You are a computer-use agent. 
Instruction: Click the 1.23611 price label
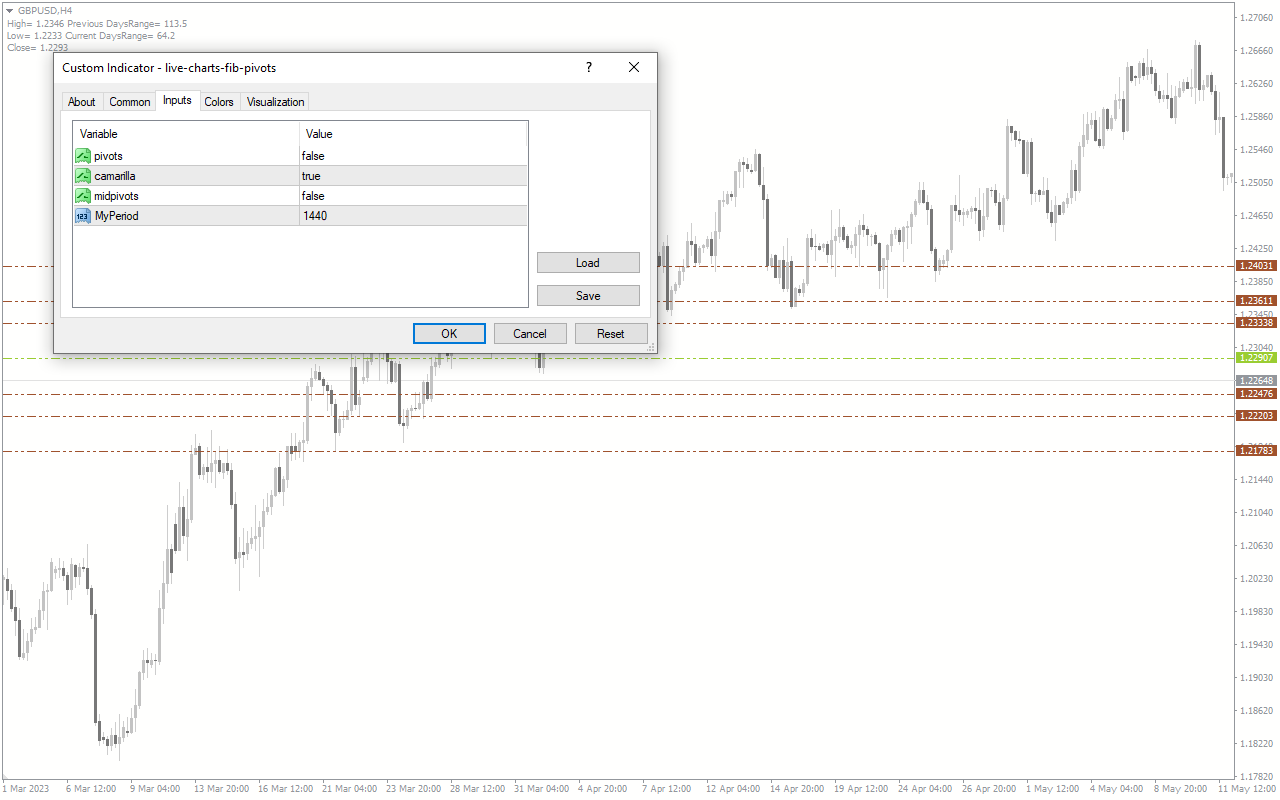pyautogui.click(x=1256, y=301)
